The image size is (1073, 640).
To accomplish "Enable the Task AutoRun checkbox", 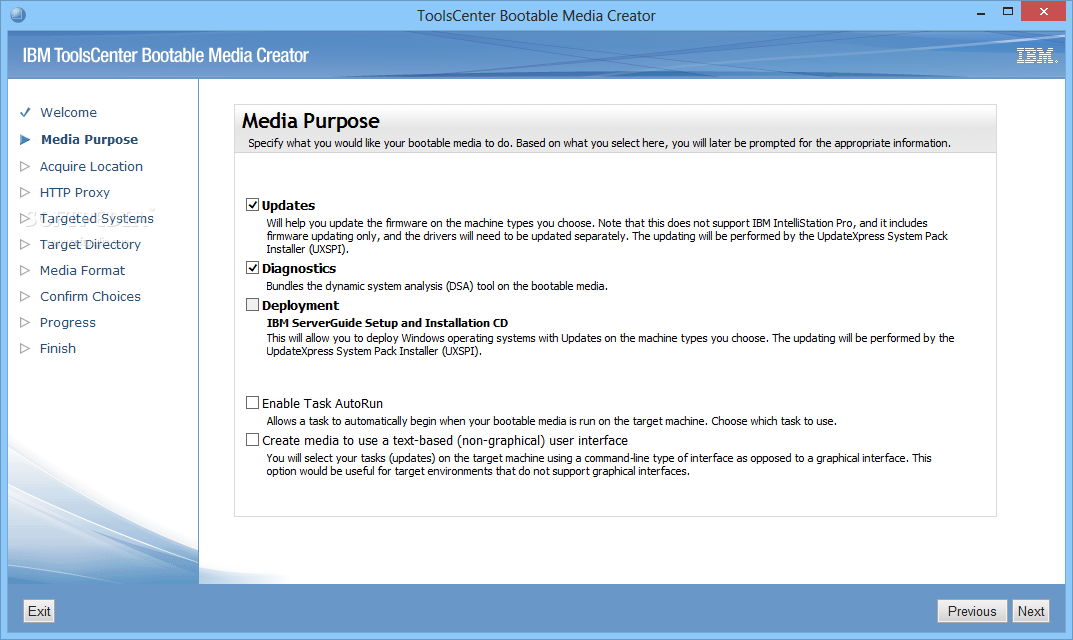I will (x=253, y=402).
